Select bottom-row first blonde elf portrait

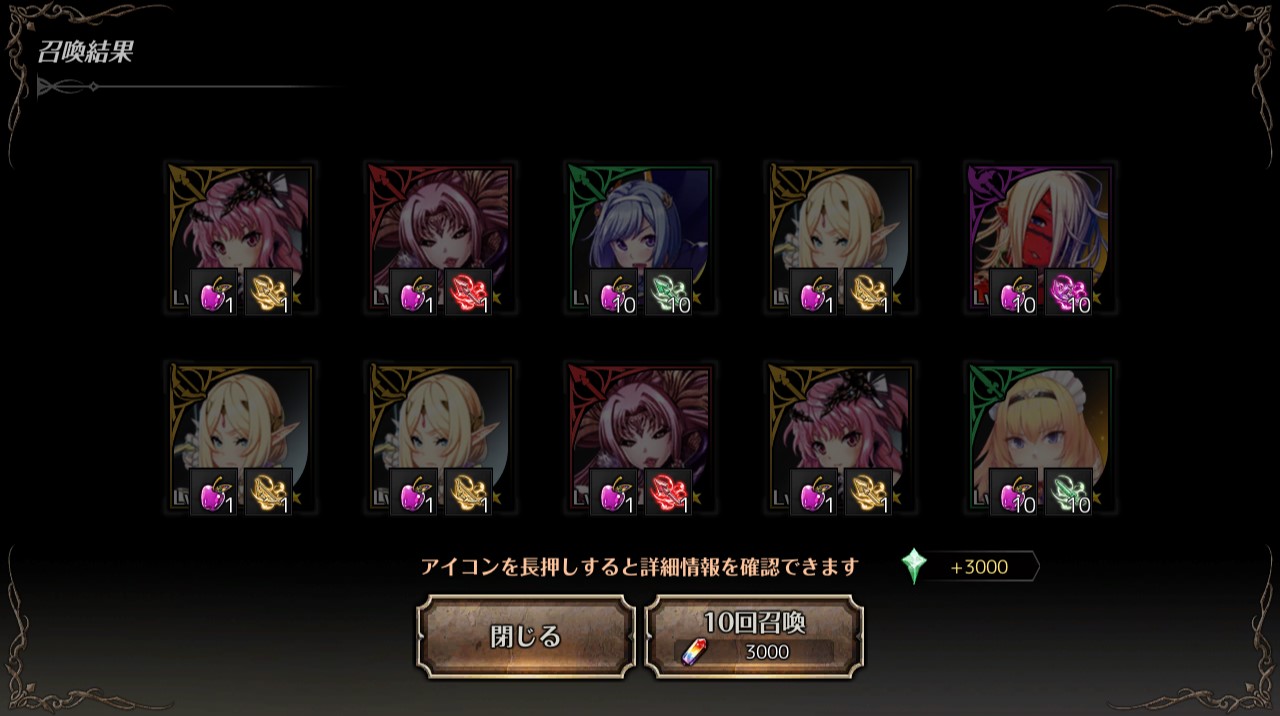click(x=240, y=438)
